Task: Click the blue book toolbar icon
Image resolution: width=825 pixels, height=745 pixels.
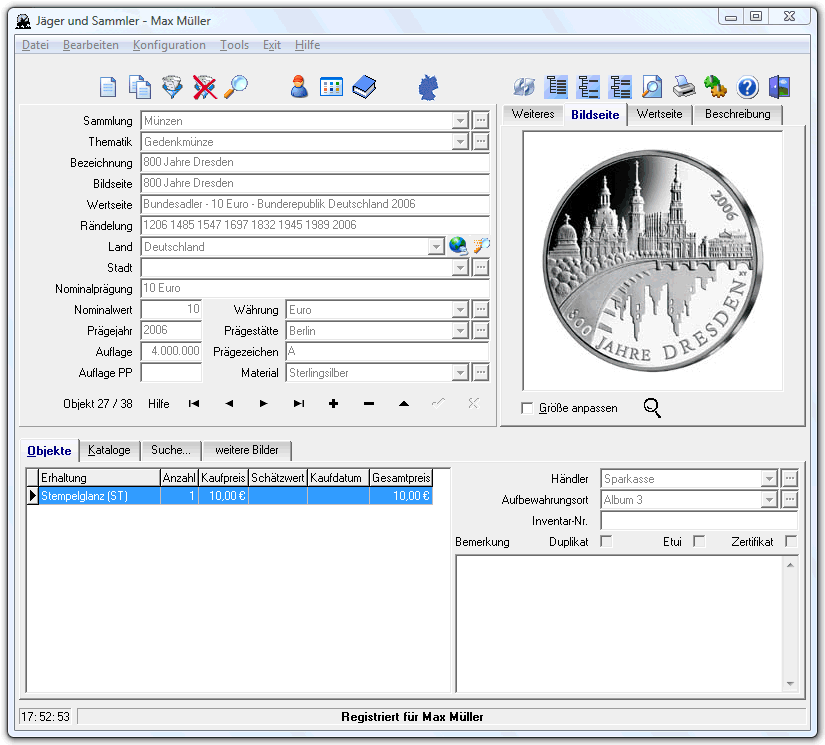Action: coord(364,87)
